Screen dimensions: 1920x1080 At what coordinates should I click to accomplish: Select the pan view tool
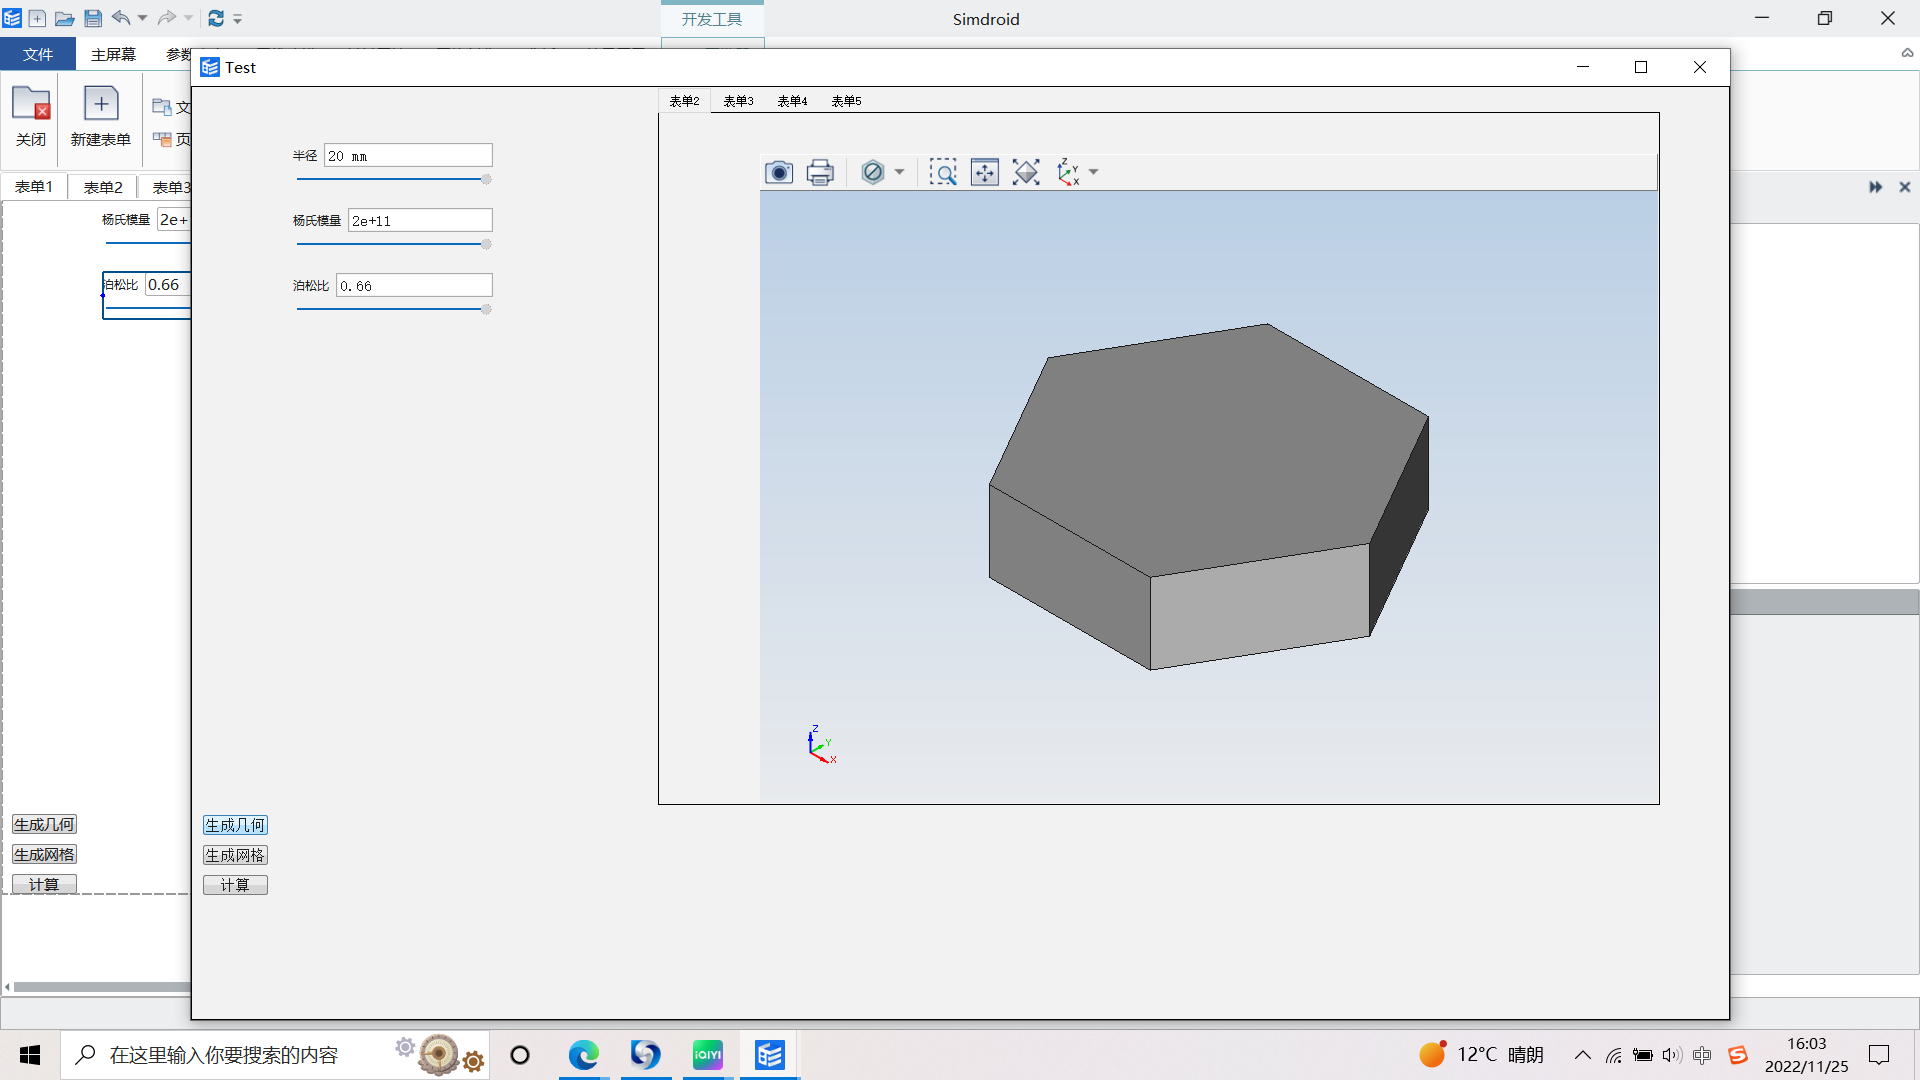coord(984,172)
